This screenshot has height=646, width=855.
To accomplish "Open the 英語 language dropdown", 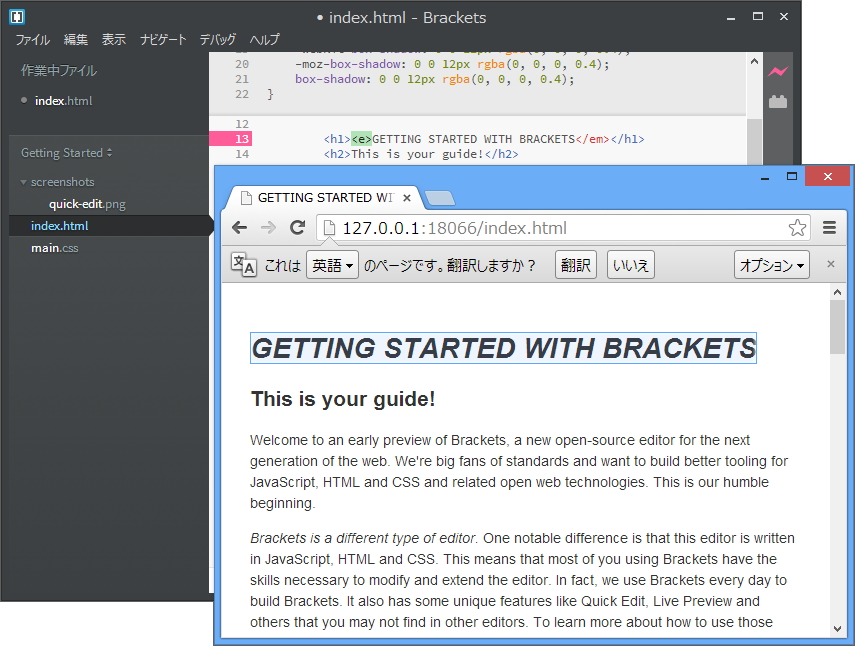I will [332, 265].
